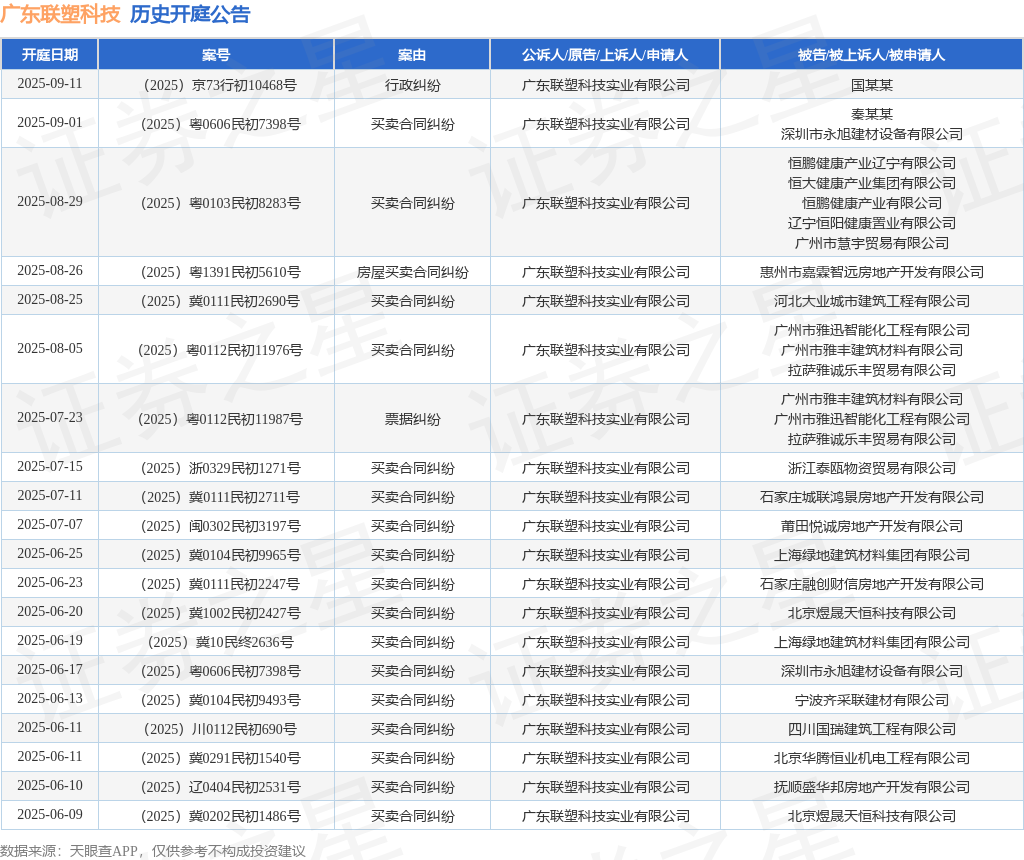Viewport: 1024px width, 860px height.
Task: Click the defendant "石家庄城联鸿景房地产开发有限公司"
Action: 872,497
